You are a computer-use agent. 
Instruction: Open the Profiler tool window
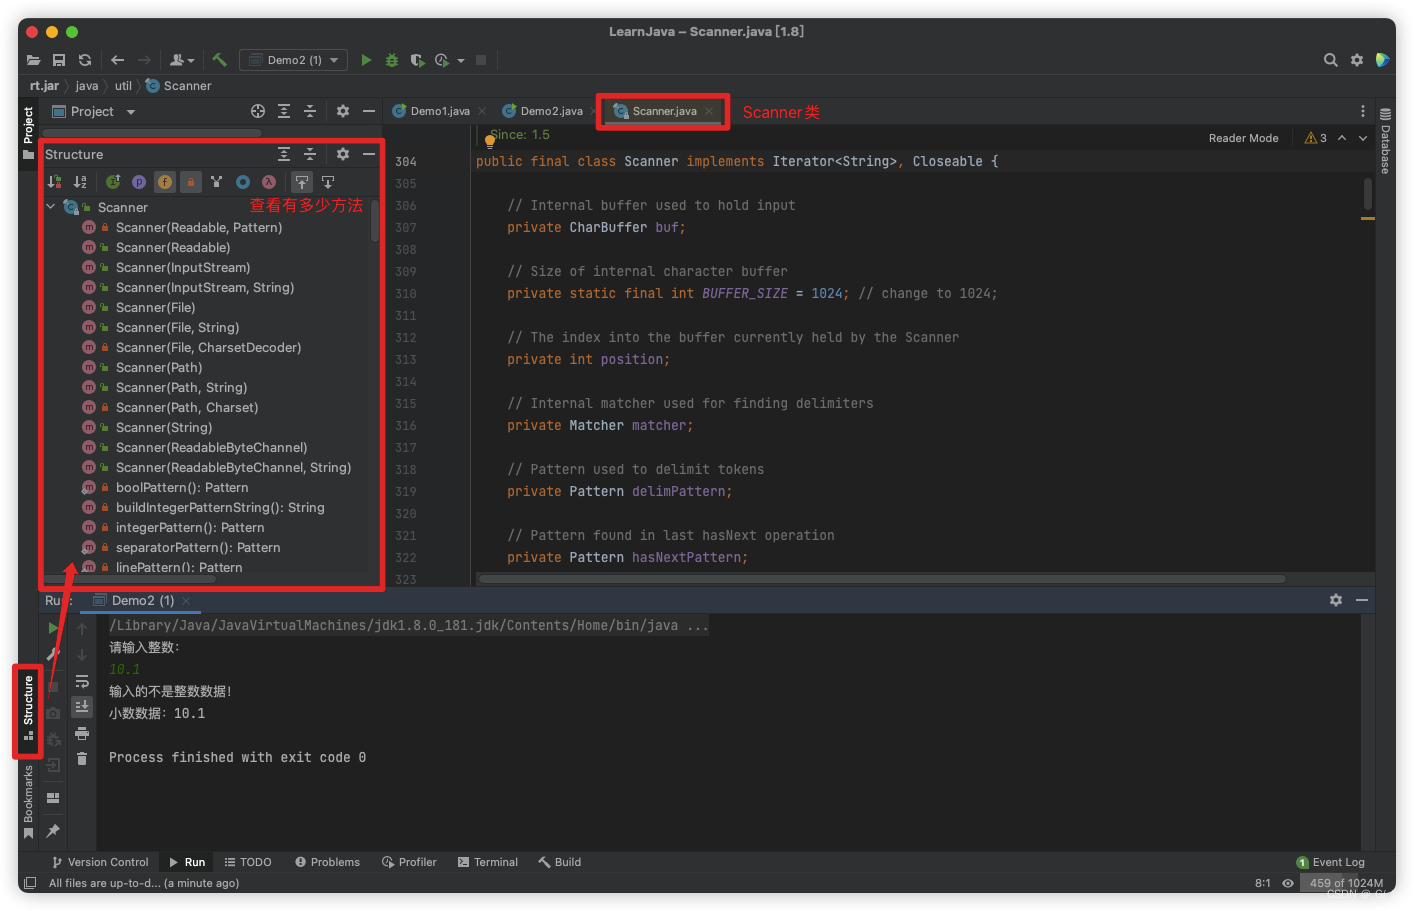click(x=409, y=862)
